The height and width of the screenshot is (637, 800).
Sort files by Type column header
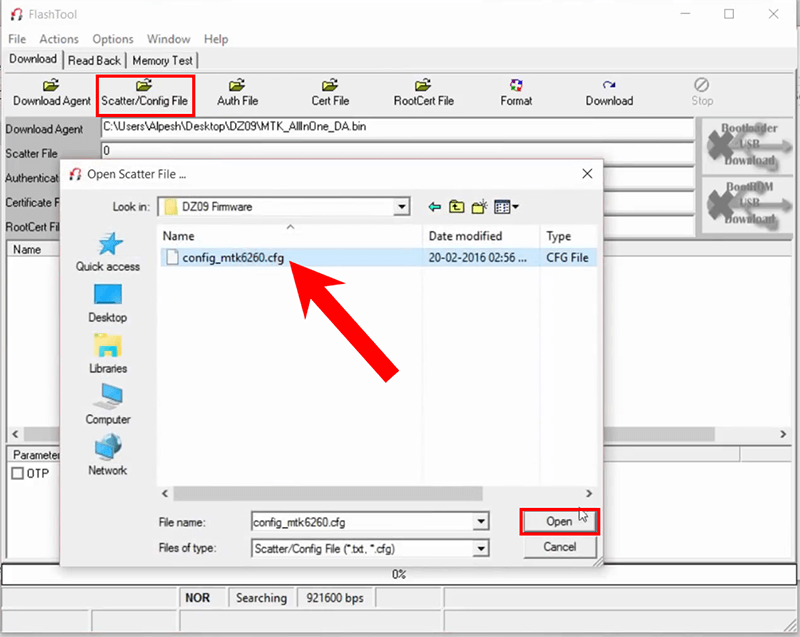(568, 236)
